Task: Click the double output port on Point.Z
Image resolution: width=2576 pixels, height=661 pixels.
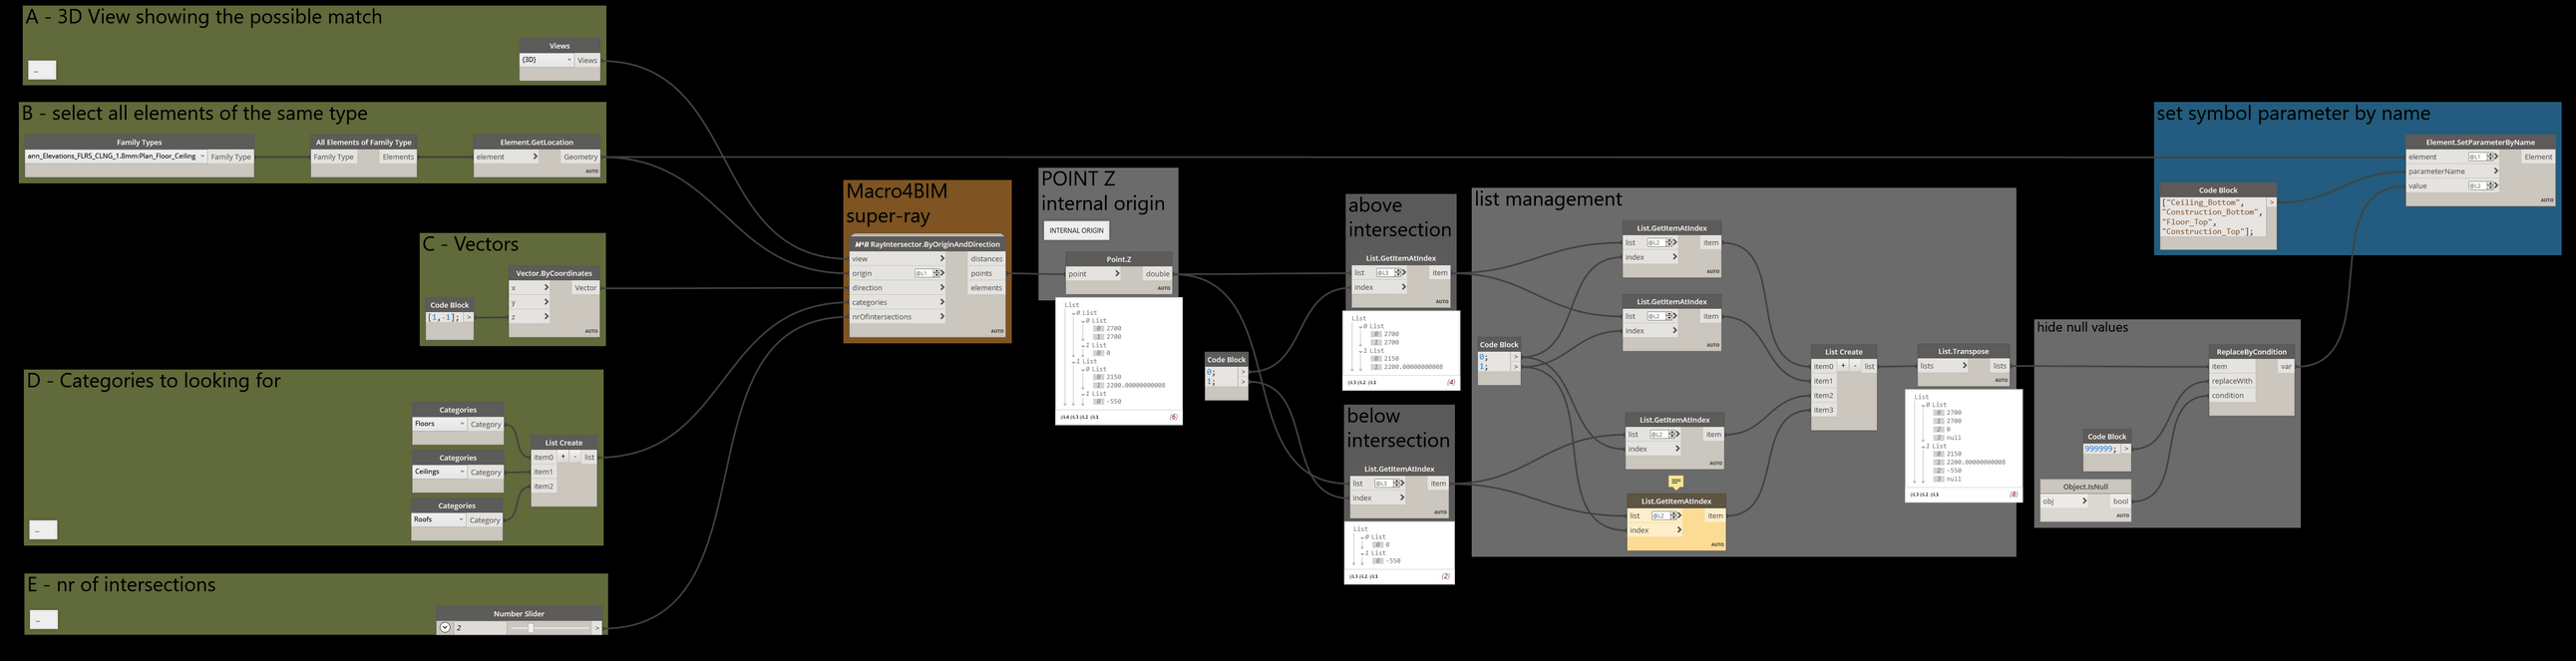Action: tap(1158, 274)
